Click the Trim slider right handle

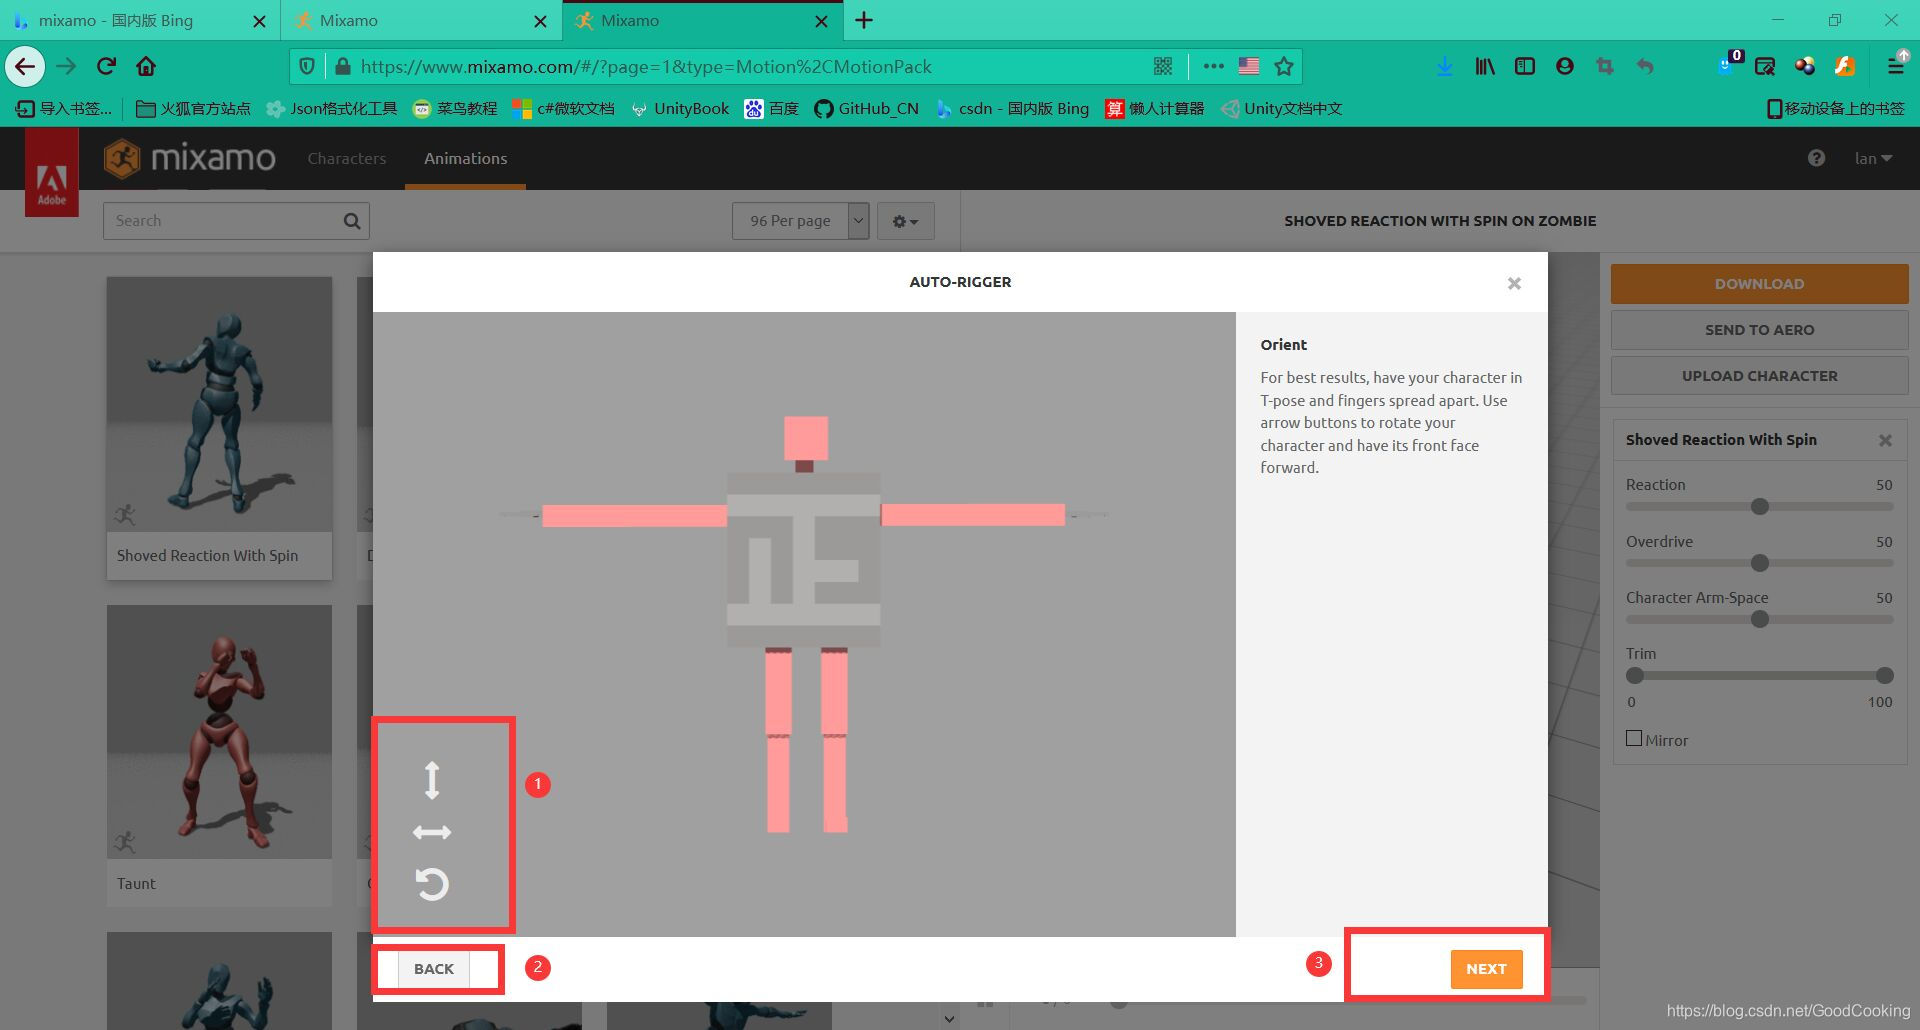1885,675
